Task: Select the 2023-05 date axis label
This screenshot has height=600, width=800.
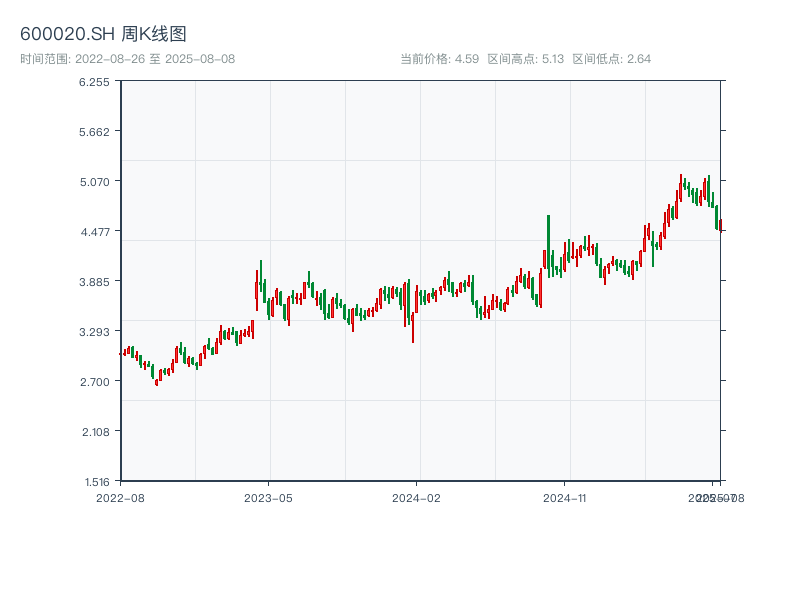Action: point(268,497)
